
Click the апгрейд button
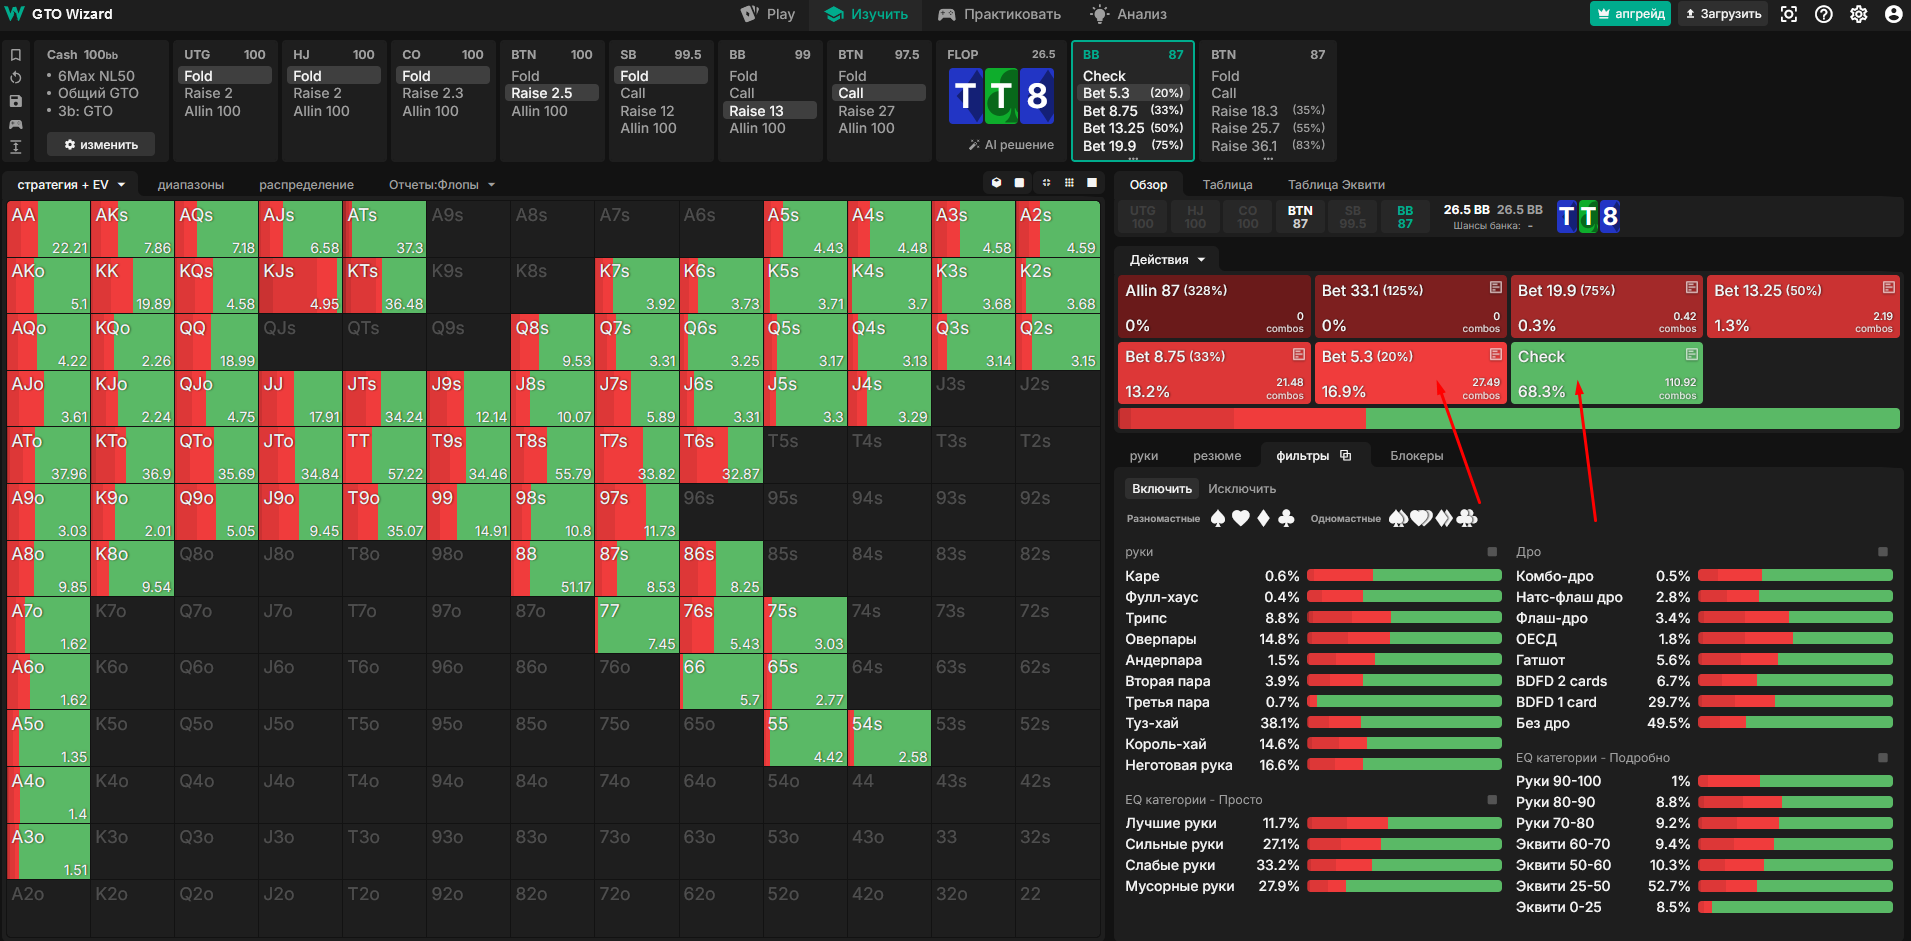1630,14
